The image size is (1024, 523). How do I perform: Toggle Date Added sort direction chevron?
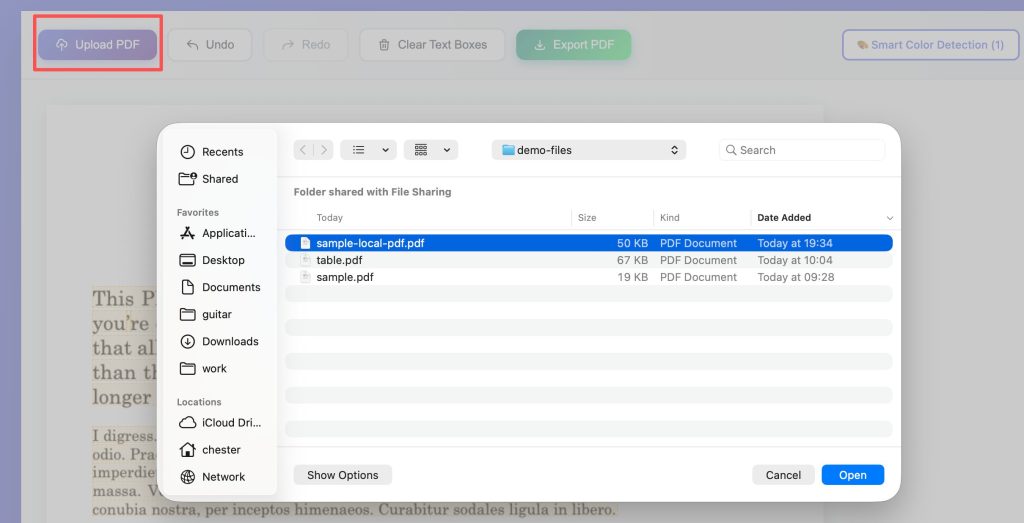tap(889, 218)
